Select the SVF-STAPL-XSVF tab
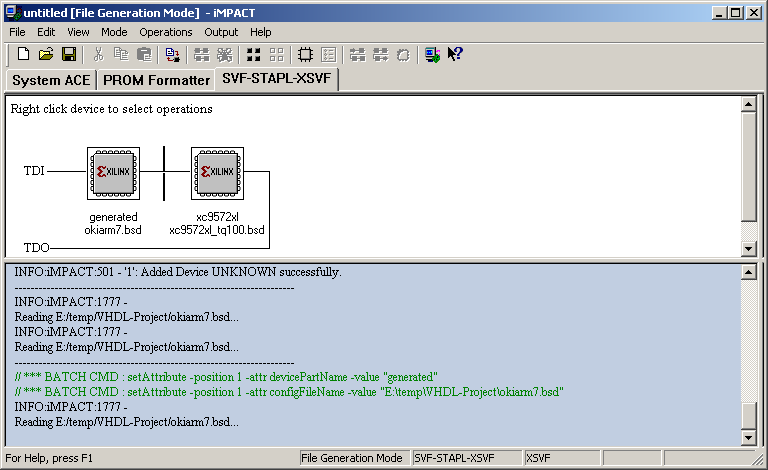The height and width of the screenshot is (470, 768). point(277,78)
